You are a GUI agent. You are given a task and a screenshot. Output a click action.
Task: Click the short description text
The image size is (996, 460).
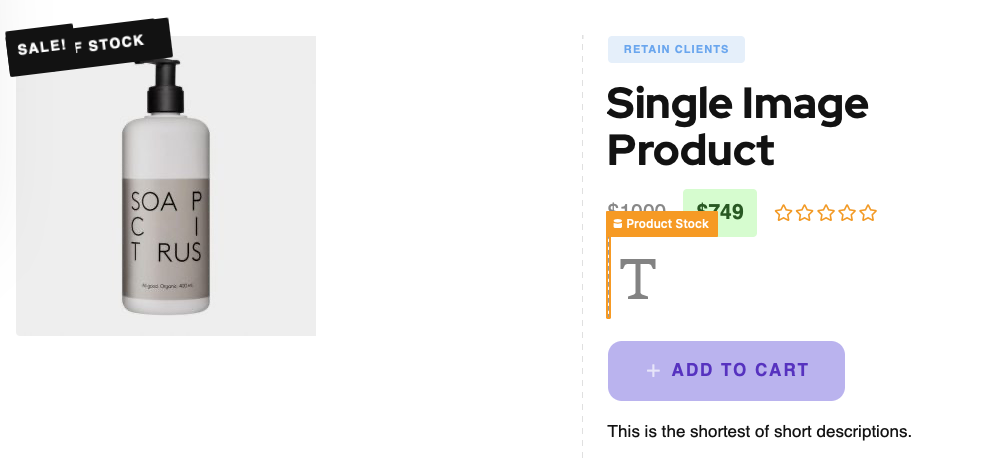click(x=759, y=432)
